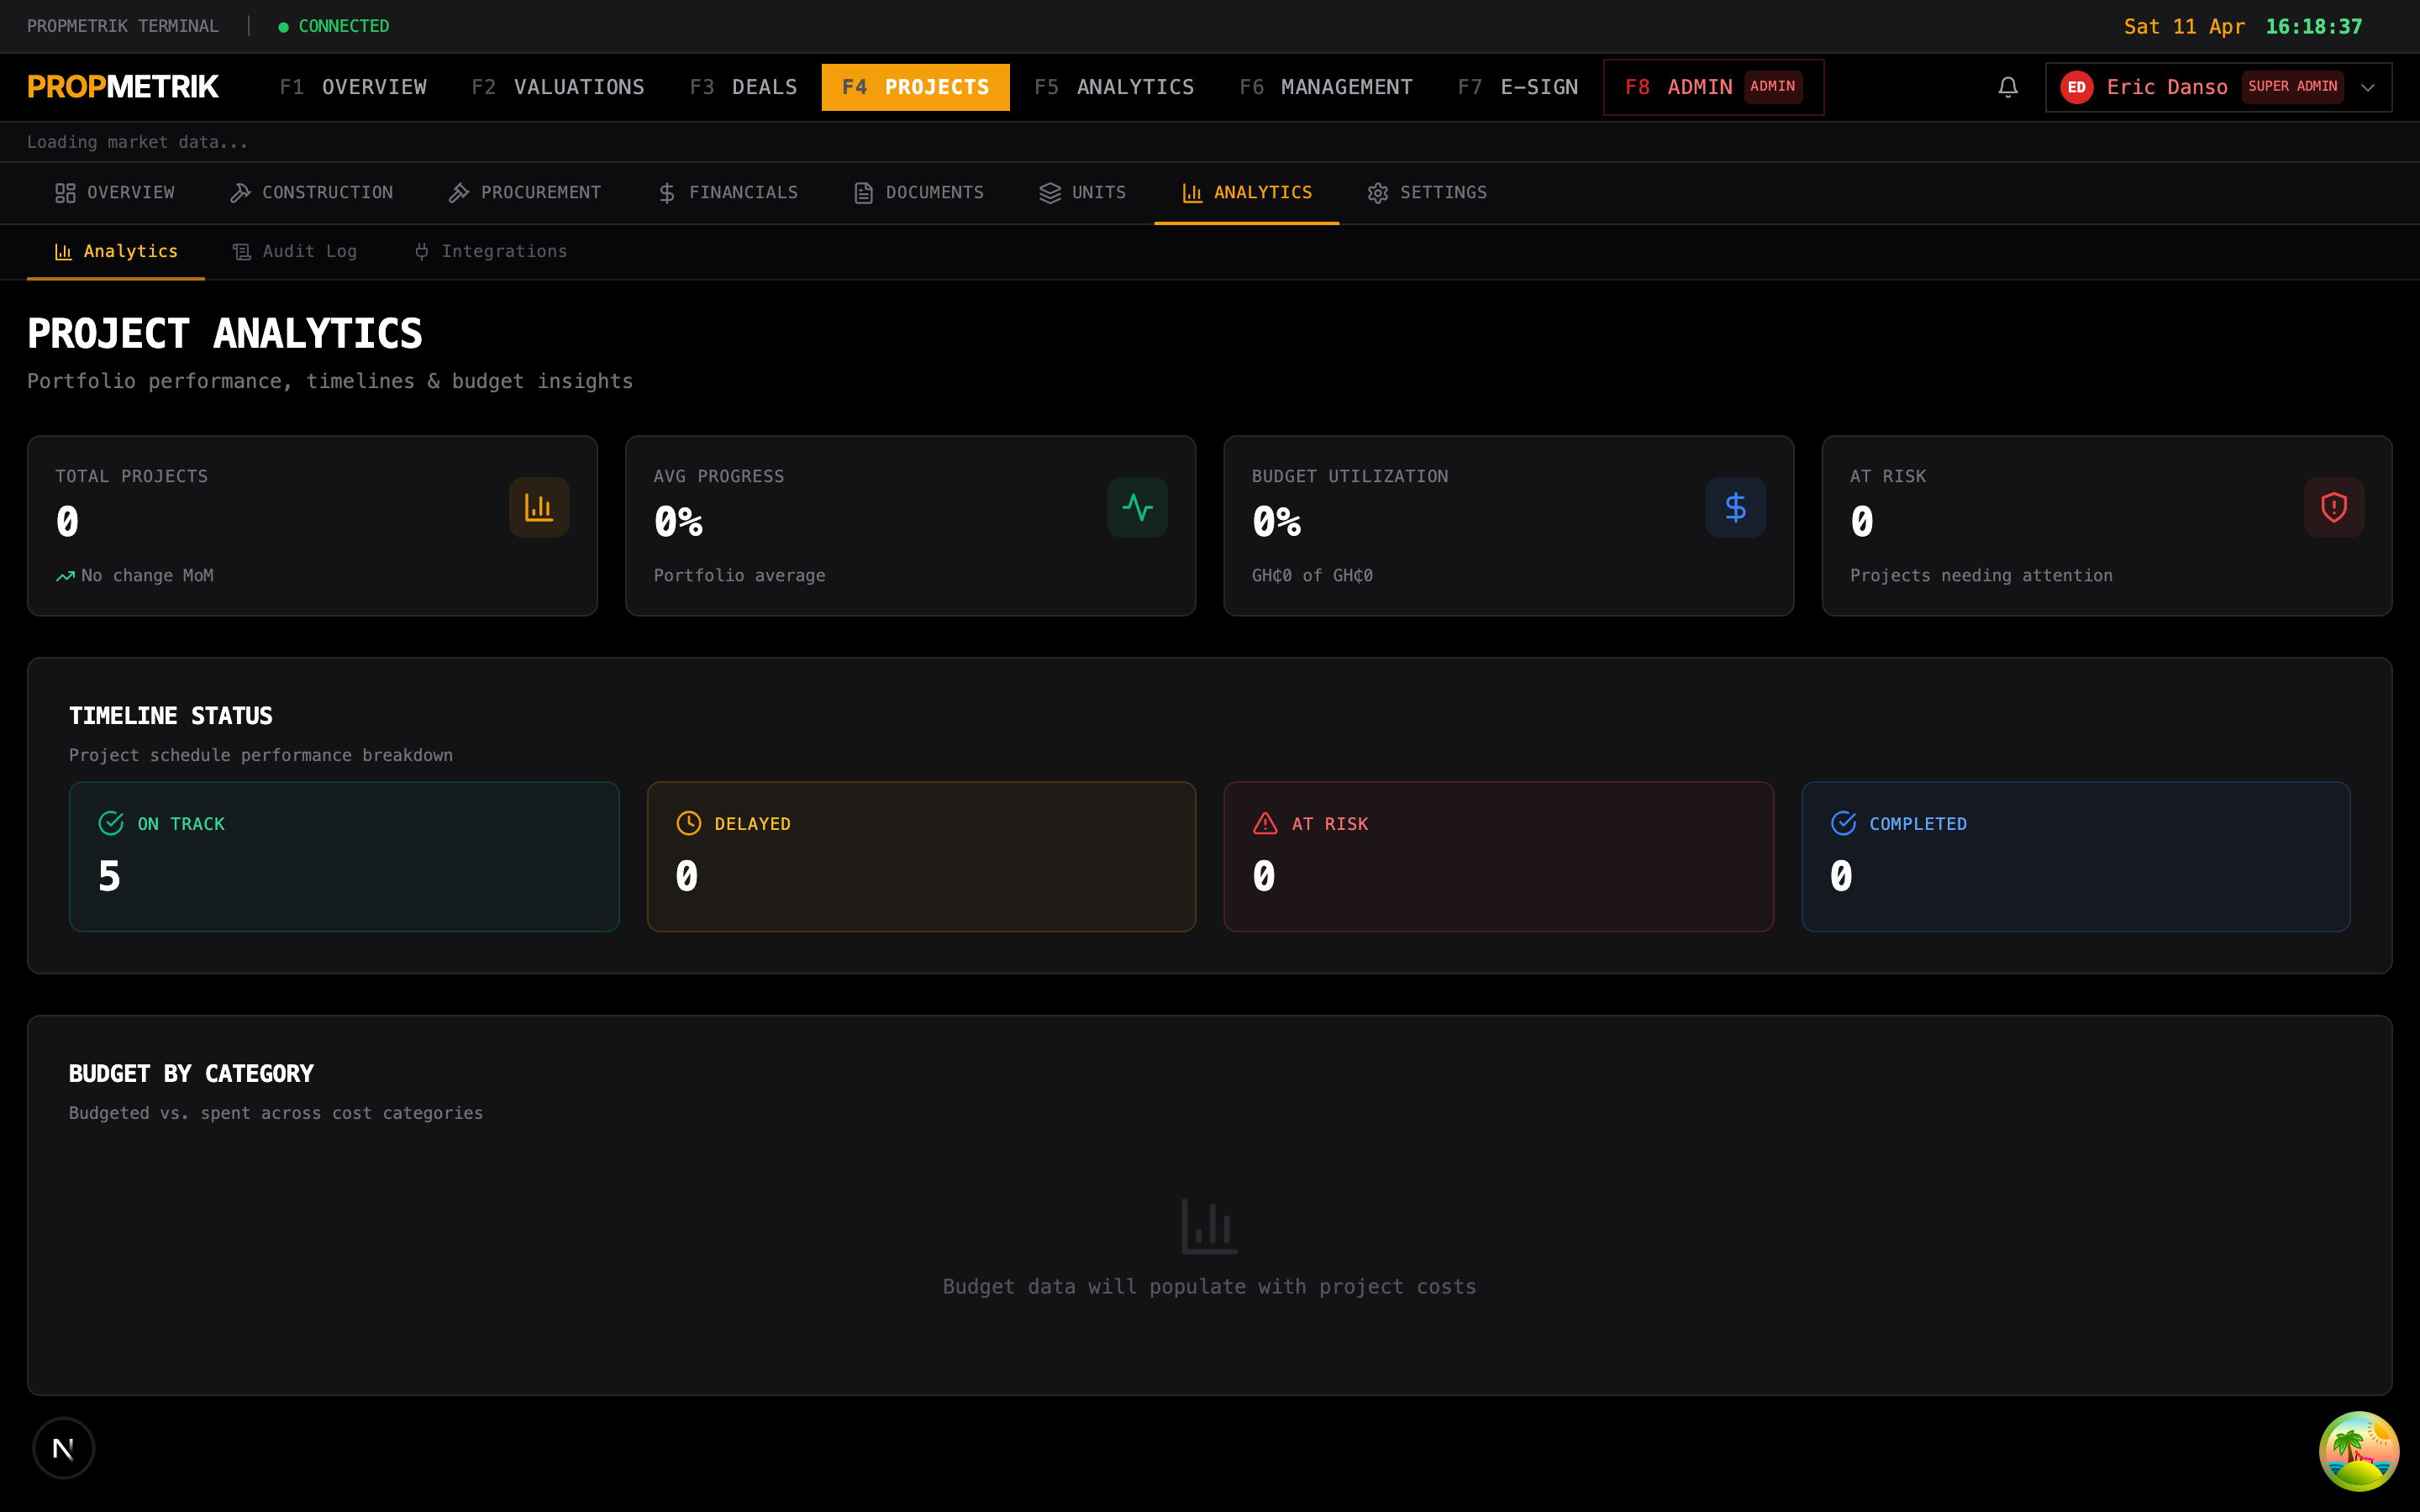The height and width of the screenshot is (1512, 2420).
Task: Expand the user menu chevron
Action: pyautogui.click(x=2367, y=87)
